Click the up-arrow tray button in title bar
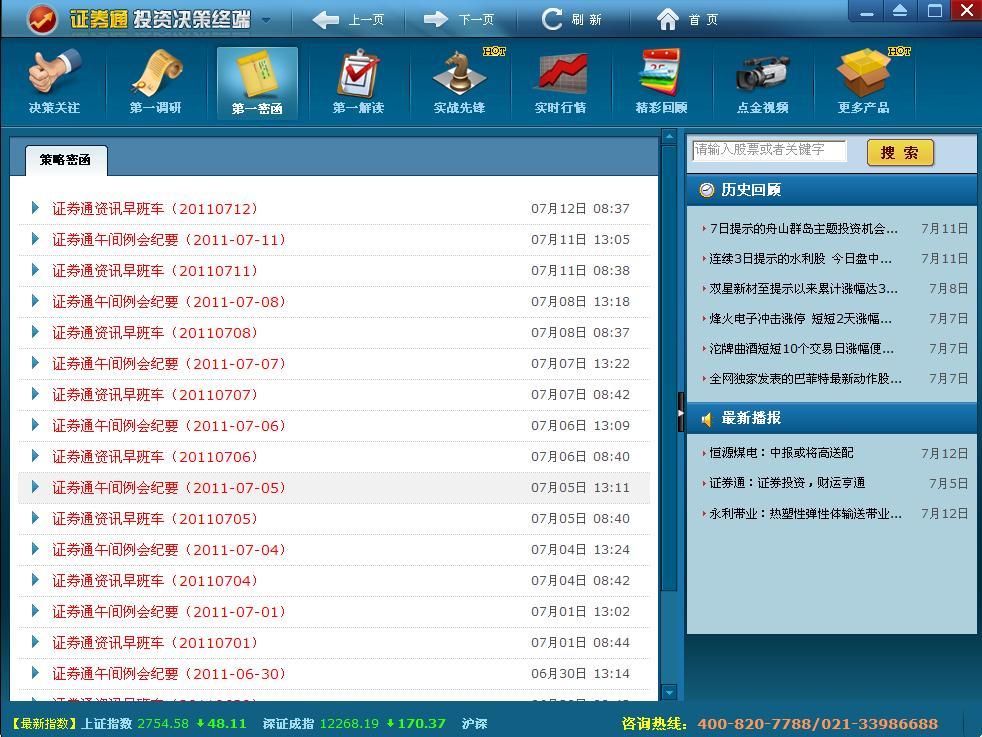 pos(900,11)
